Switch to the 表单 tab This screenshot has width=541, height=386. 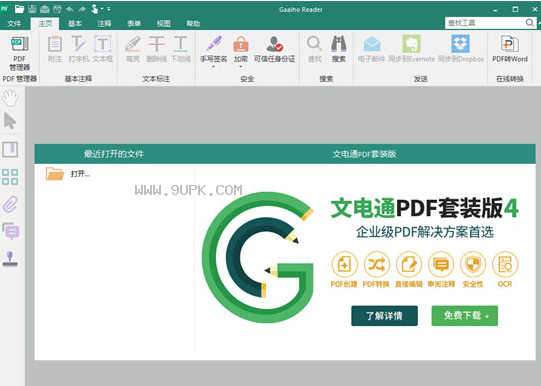coord(134,23)
